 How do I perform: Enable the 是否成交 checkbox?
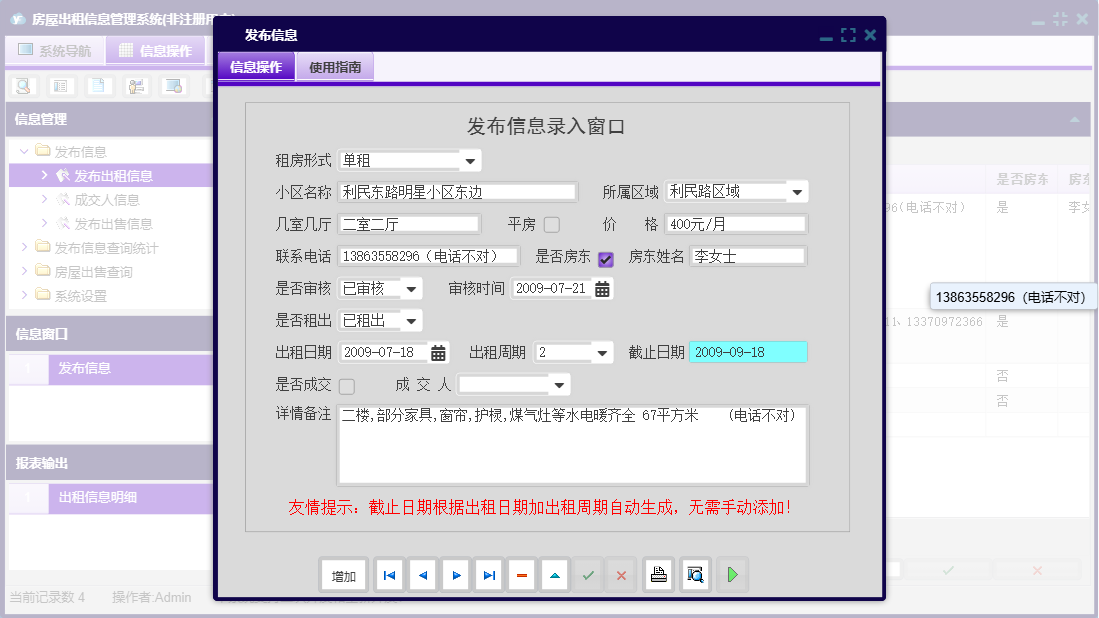click(x=346, y=384)
